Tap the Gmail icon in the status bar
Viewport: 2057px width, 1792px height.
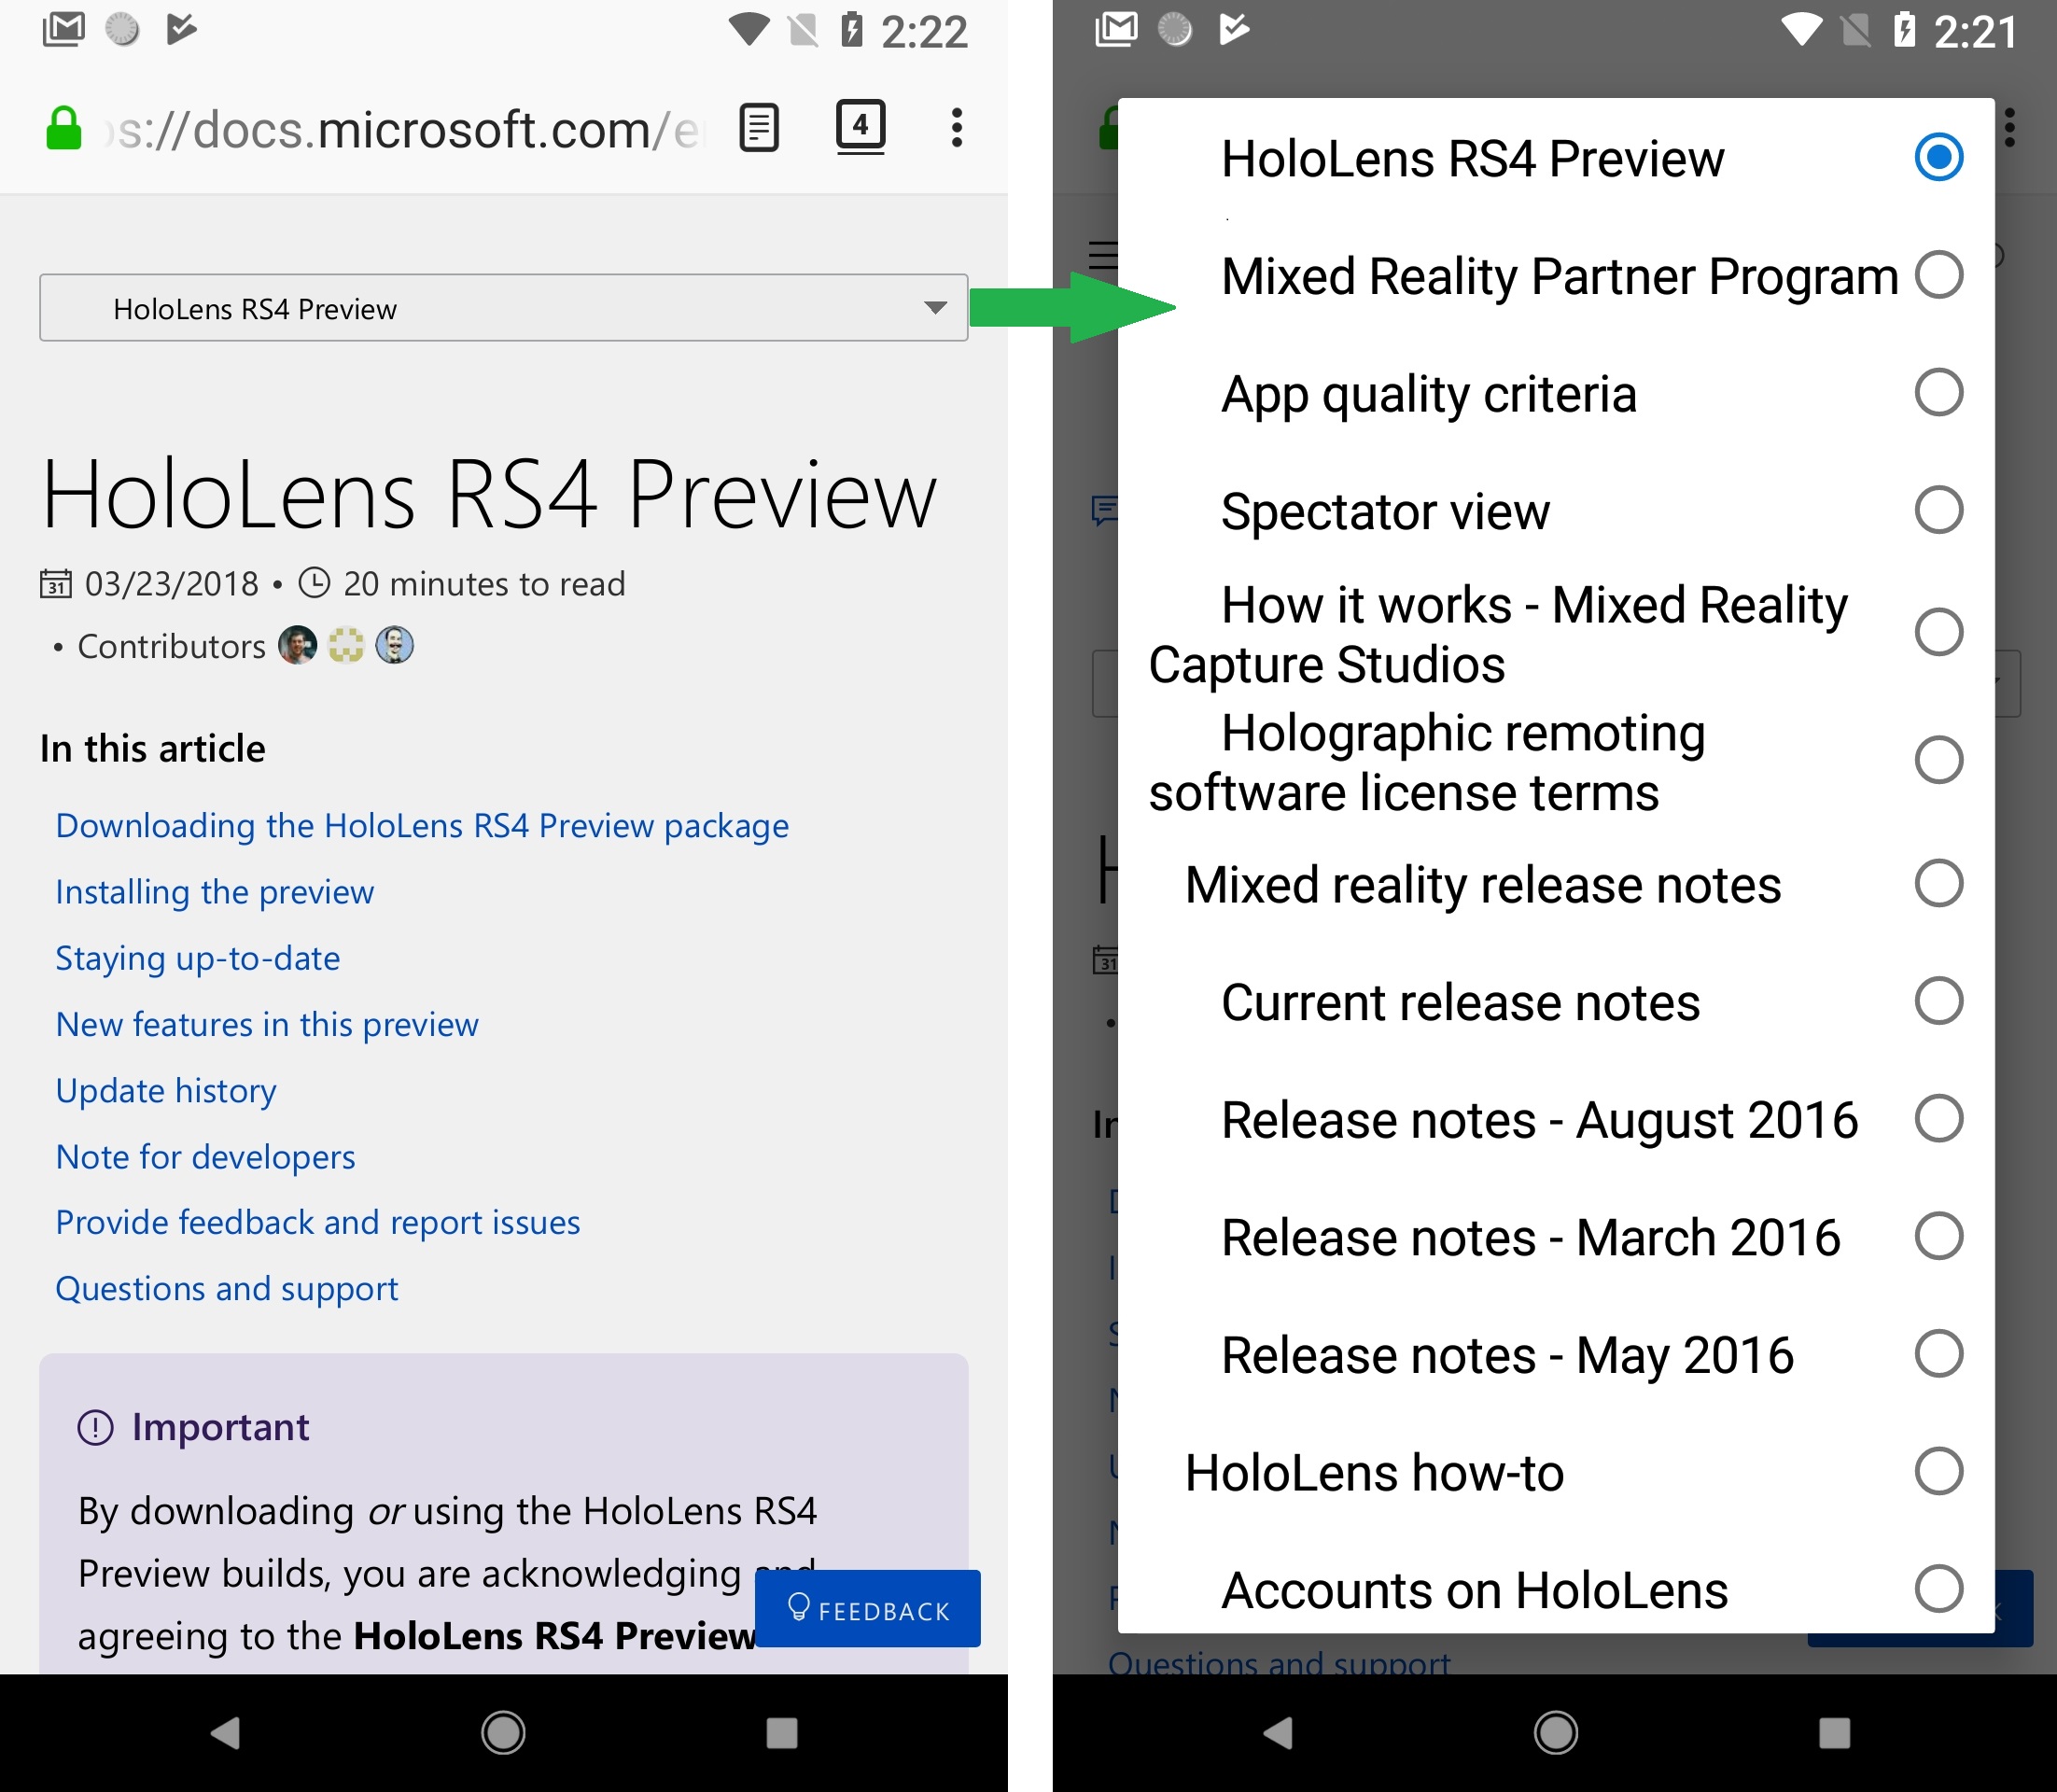pos(64,29)
